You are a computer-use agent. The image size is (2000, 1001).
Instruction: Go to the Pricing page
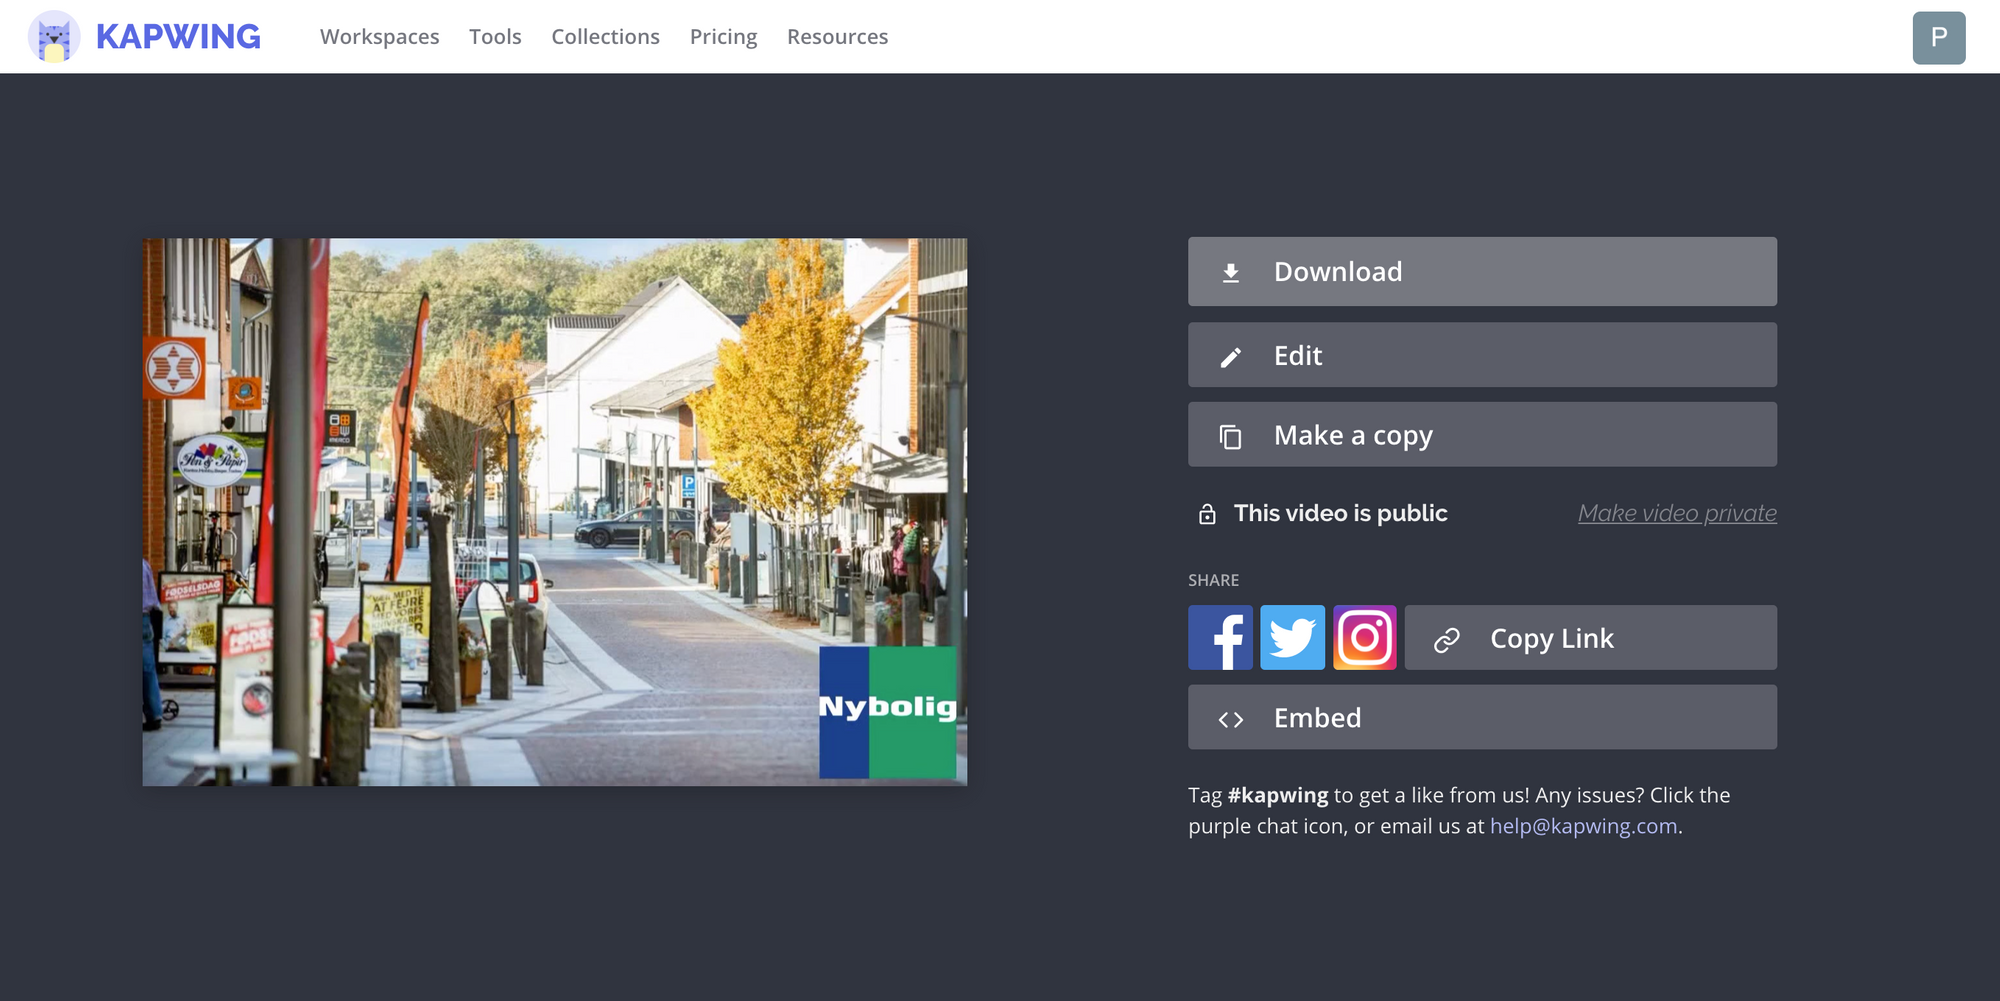tap(723, 37)
